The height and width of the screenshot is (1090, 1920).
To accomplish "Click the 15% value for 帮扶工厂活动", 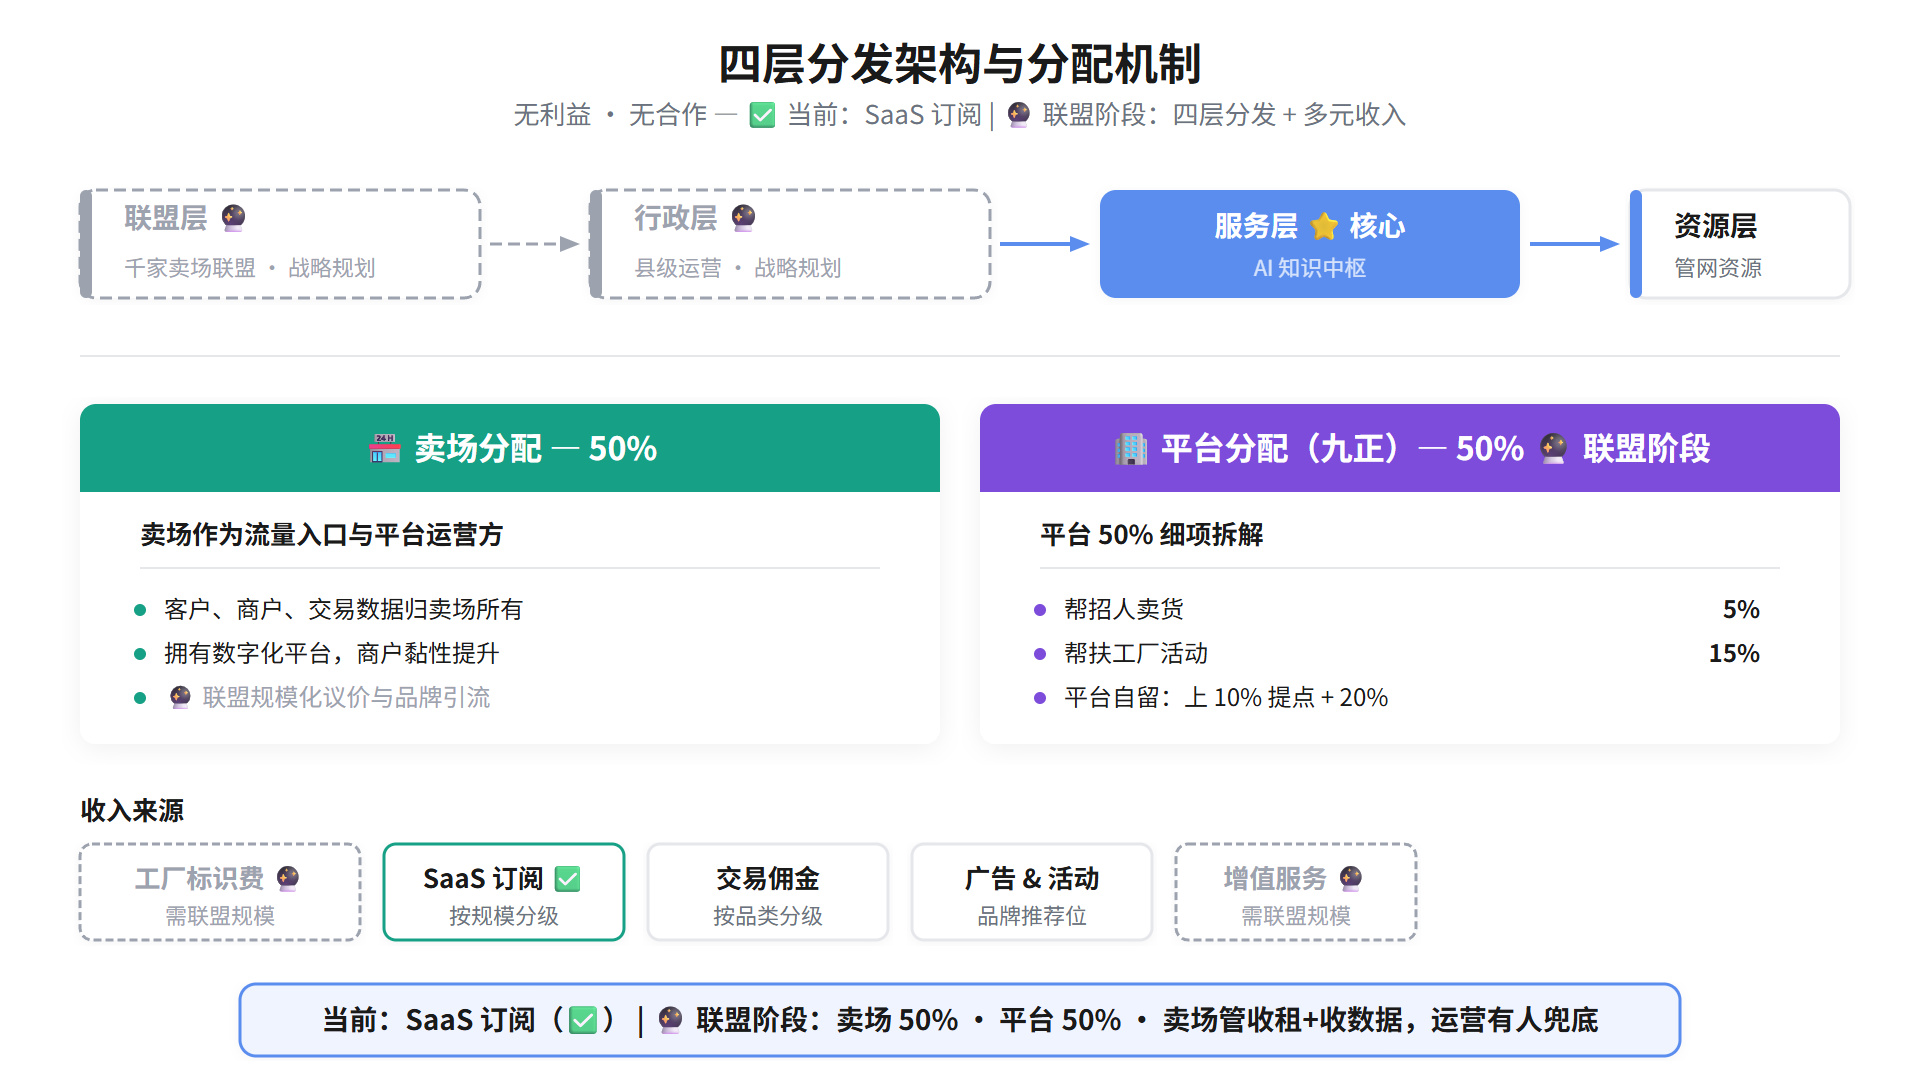I will pyautogui.click(x=1734, y=653).
